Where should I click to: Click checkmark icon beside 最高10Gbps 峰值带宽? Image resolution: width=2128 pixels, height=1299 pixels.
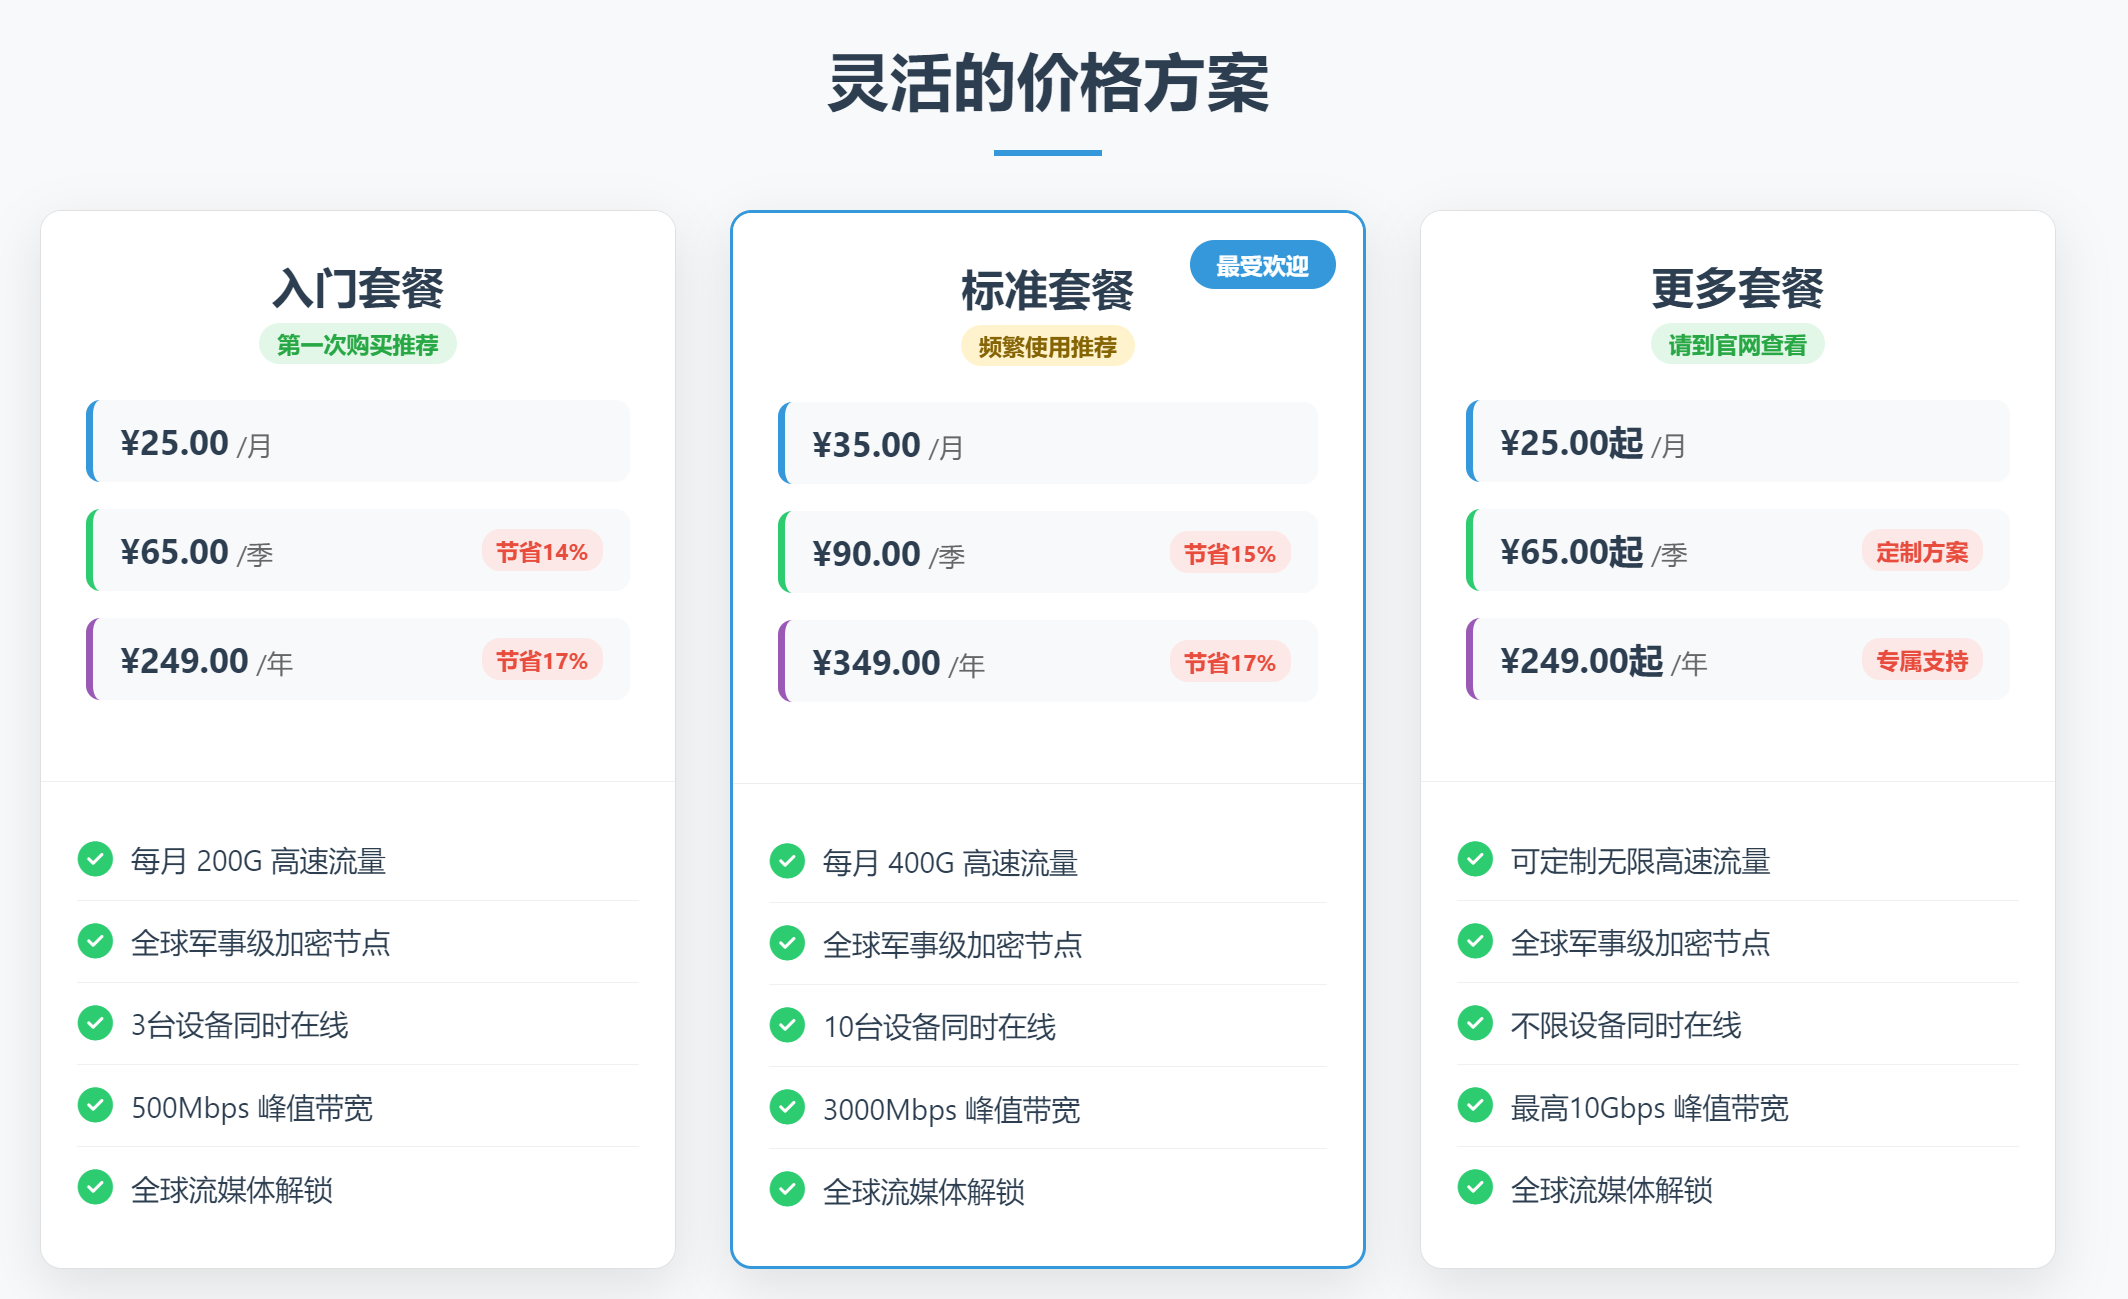tap(1475, 1105)
